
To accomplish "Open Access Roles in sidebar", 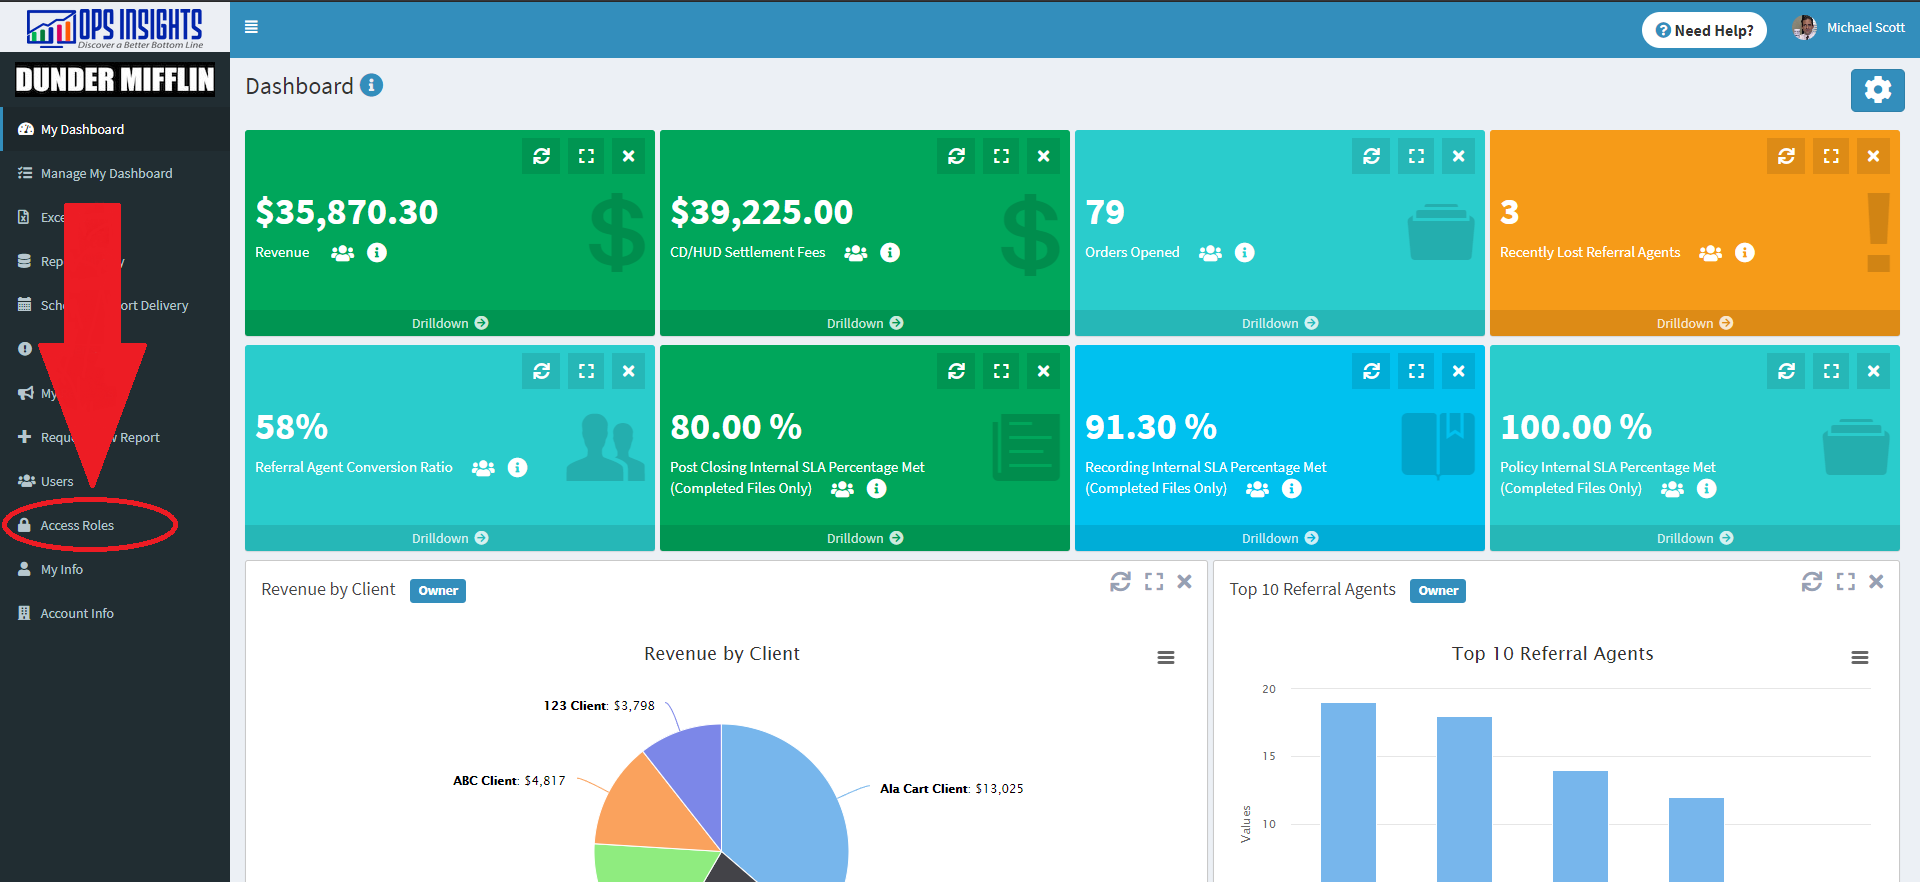I will (77, 525).
